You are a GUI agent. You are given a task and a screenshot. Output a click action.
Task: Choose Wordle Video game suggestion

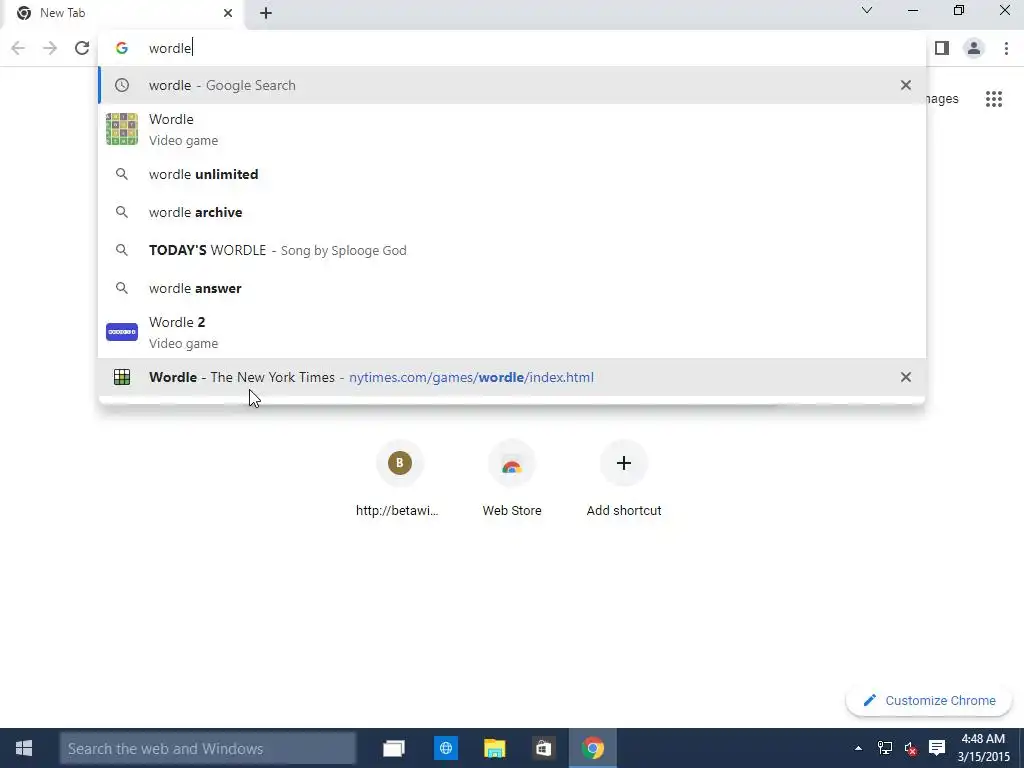[512, 129]
